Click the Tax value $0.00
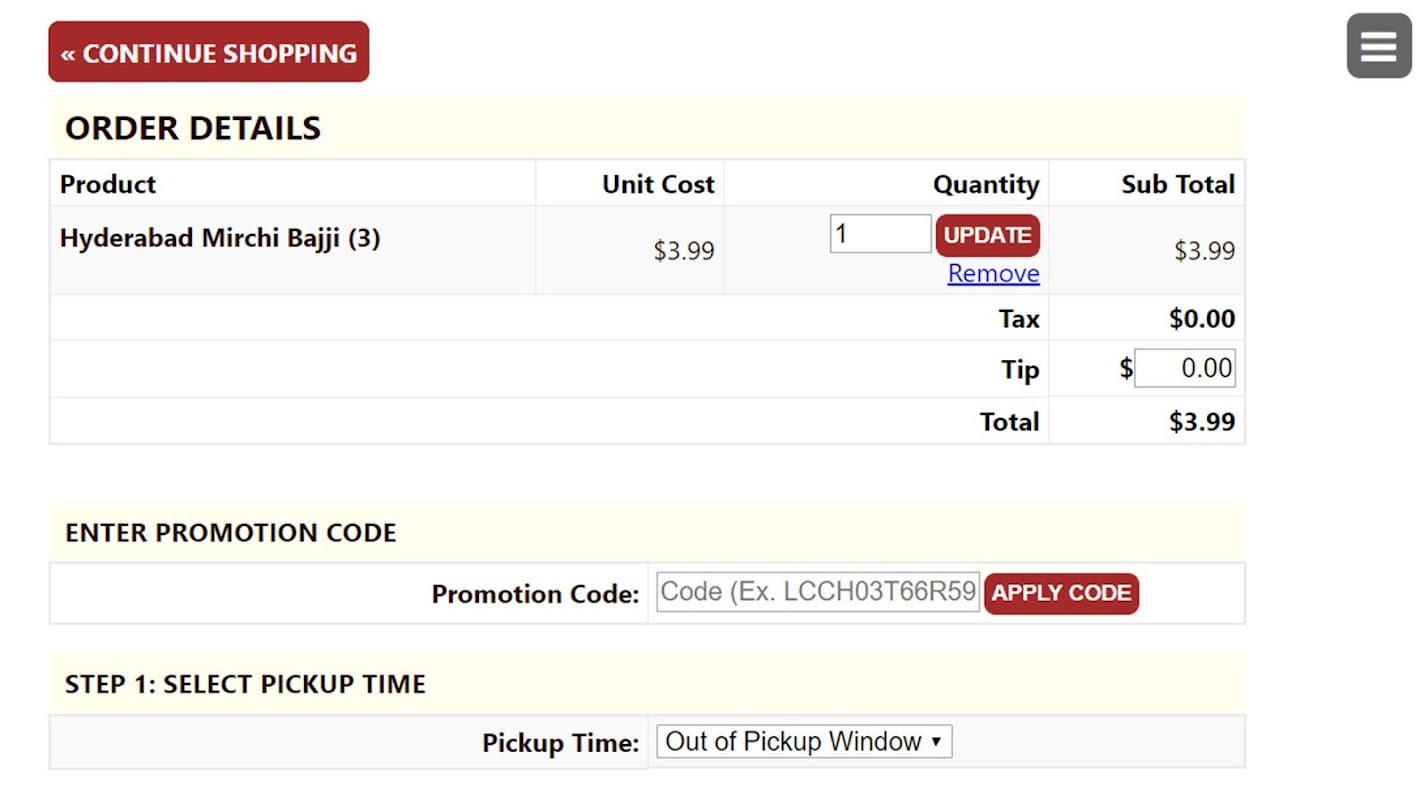 tap(1201, 319)
